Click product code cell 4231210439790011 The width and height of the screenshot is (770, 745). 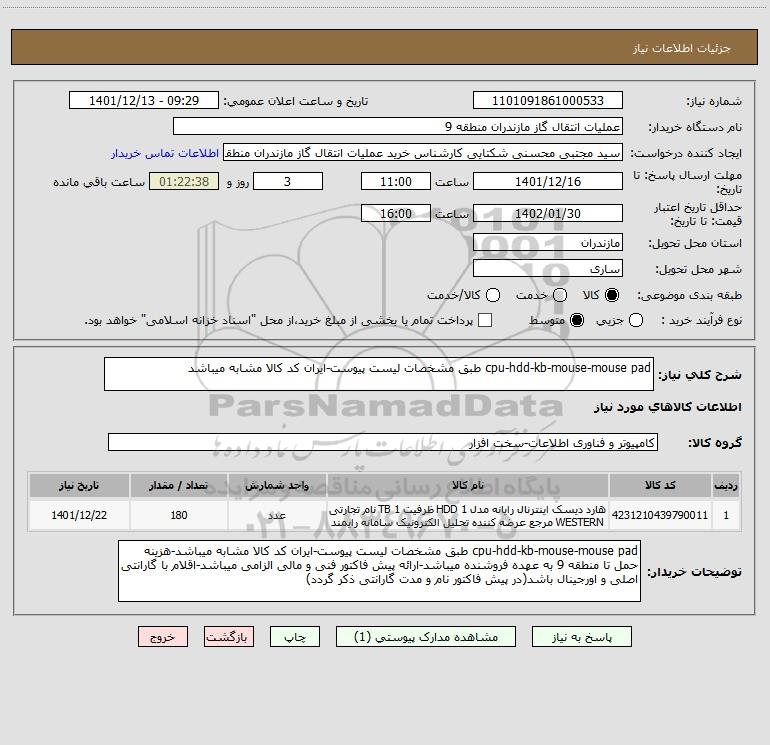(660, 515)
